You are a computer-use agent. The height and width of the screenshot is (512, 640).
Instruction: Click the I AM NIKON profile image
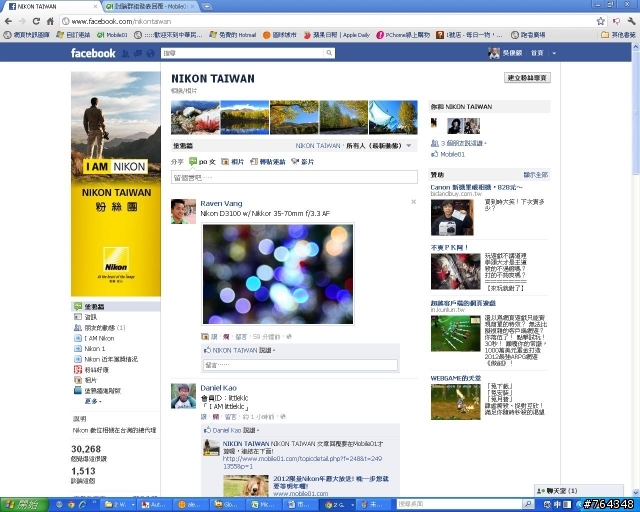pyautogui.click(x=116, y=184)
